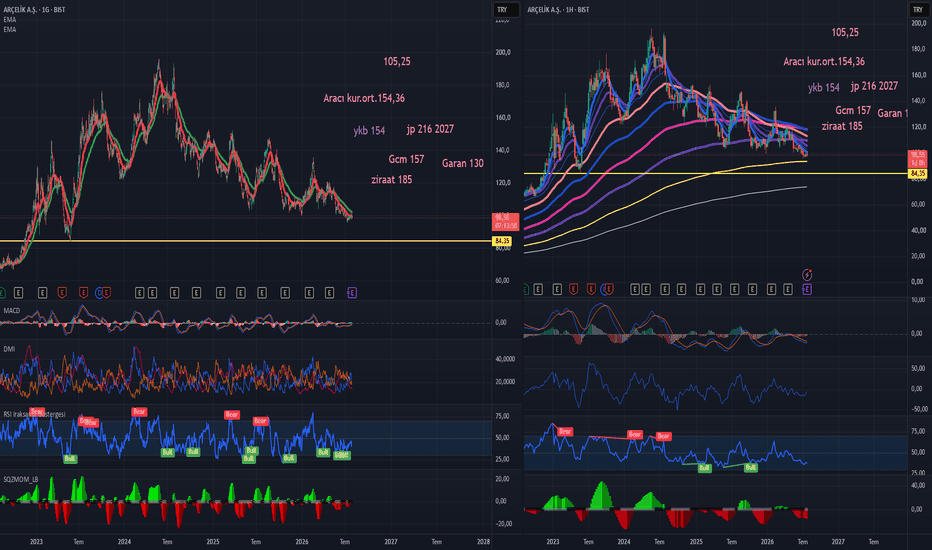Open last gray earnings marker on daily chart
This screenshot has width=932, height=550.
coord(330,293)
